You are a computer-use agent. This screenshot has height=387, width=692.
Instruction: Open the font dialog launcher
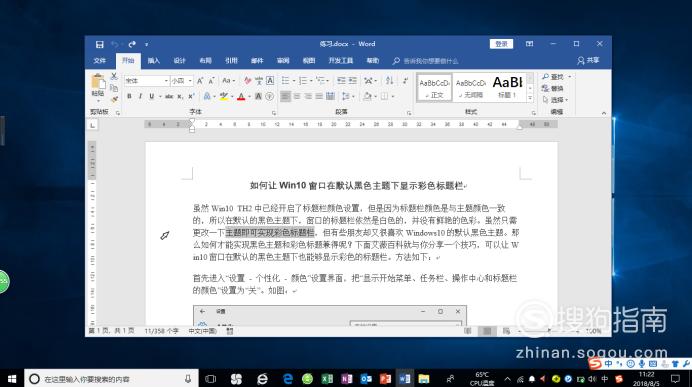point(274,113)
